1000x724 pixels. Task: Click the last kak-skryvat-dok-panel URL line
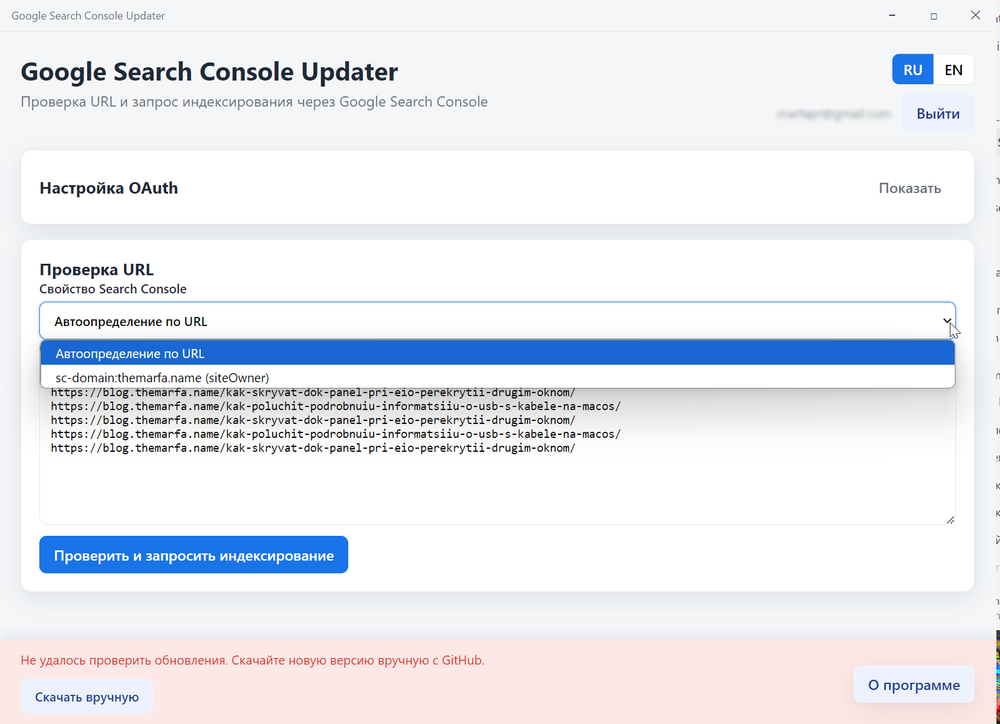pos(313,448)
